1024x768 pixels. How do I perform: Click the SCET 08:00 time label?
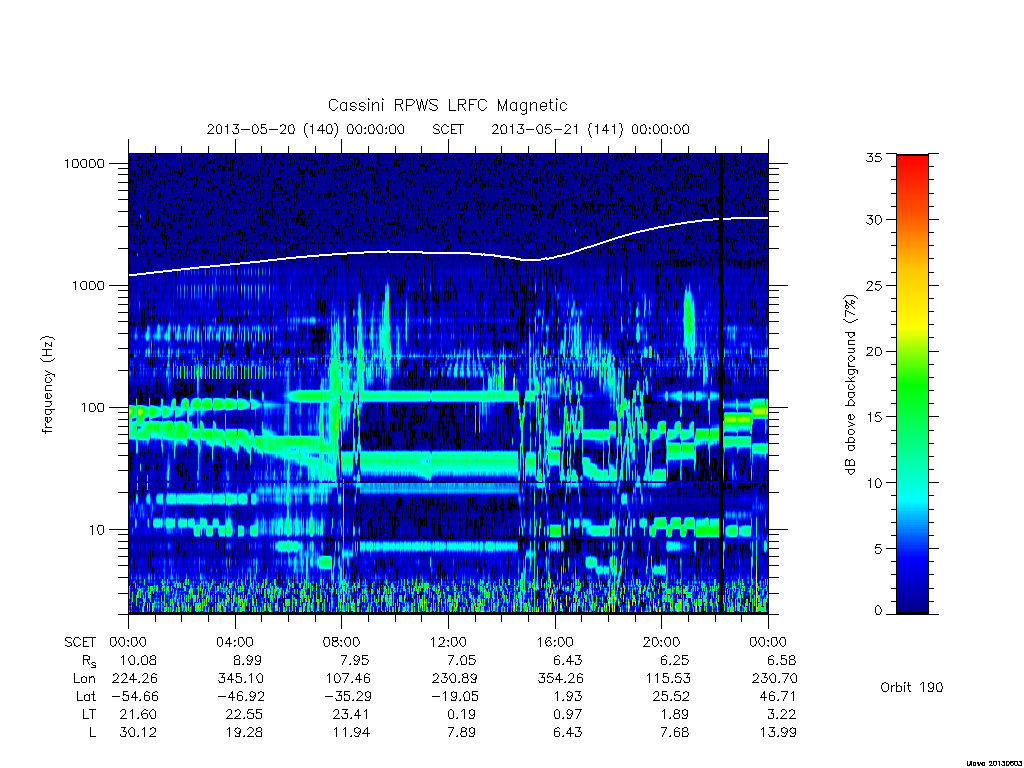341,642
